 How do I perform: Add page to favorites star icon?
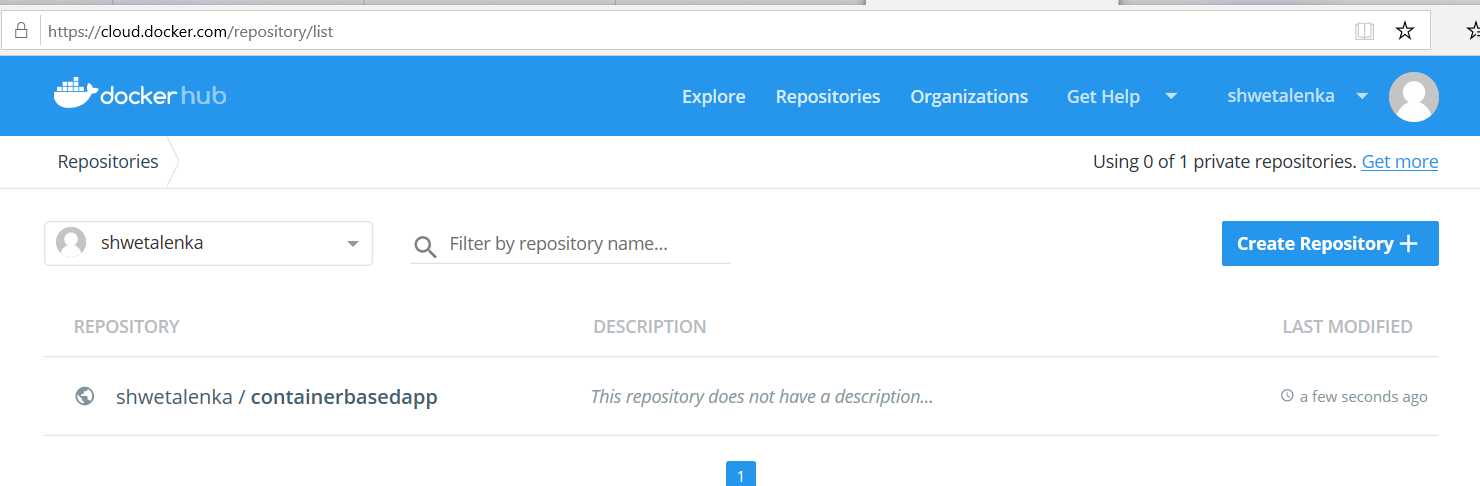pos(1405,31)
